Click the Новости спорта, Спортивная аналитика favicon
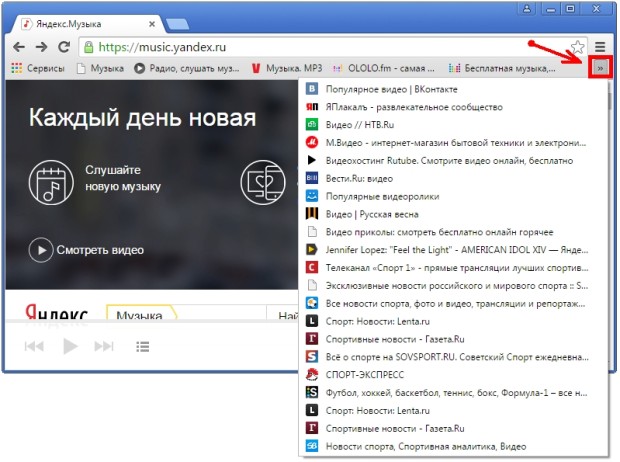 (312, 446)
